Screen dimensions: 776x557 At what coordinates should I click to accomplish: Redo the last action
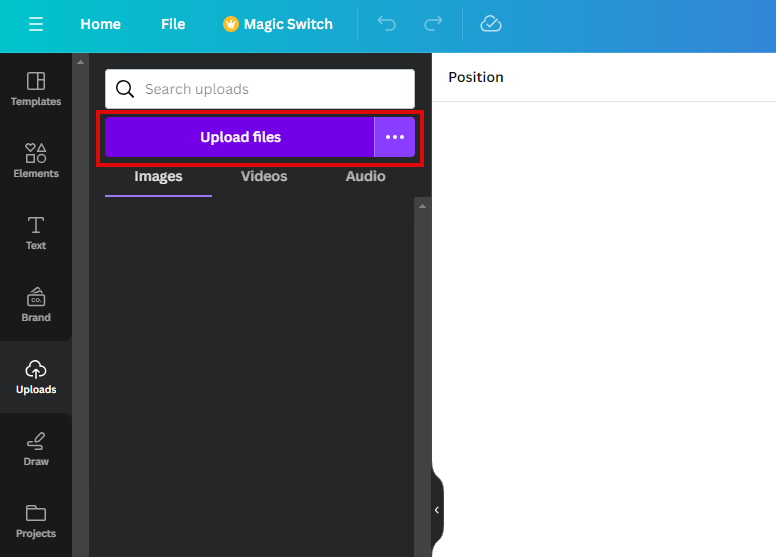(x=433, y=23)
